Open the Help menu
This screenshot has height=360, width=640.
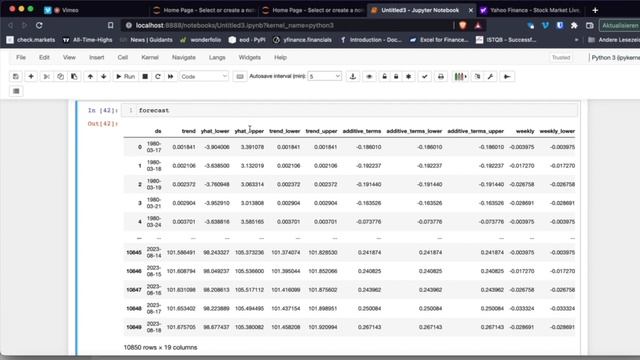pos(280,58)
